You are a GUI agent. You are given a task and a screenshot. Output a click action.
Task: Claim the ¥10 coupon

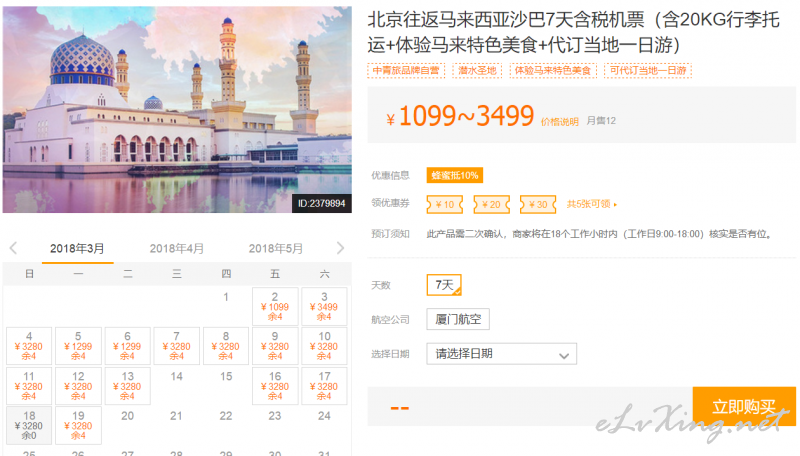[x=445, y=205]
